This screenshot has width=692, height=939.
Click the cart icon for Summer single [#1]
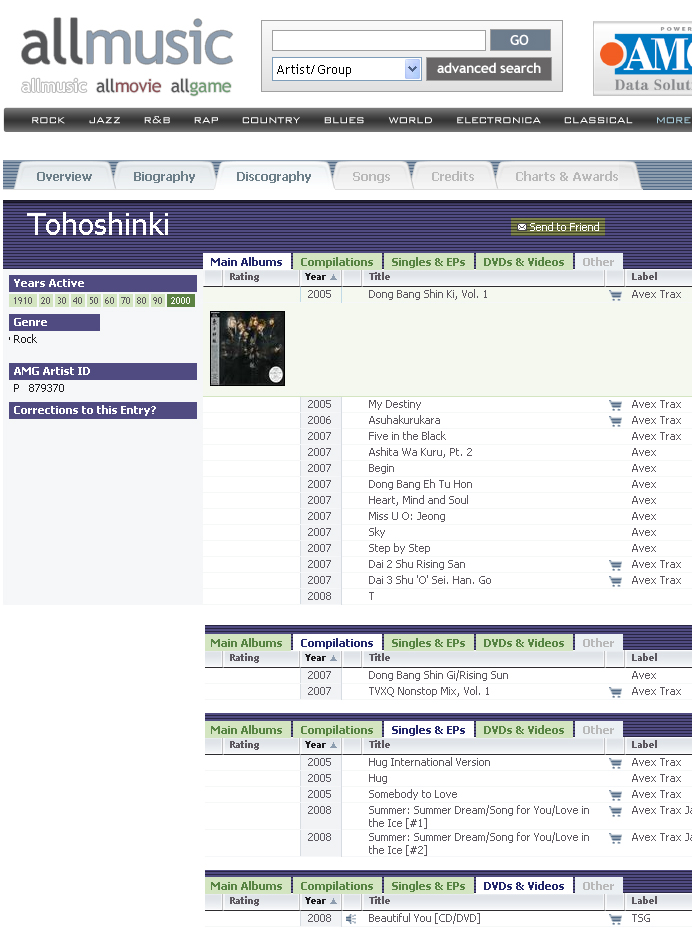click(x=615, y=811)
